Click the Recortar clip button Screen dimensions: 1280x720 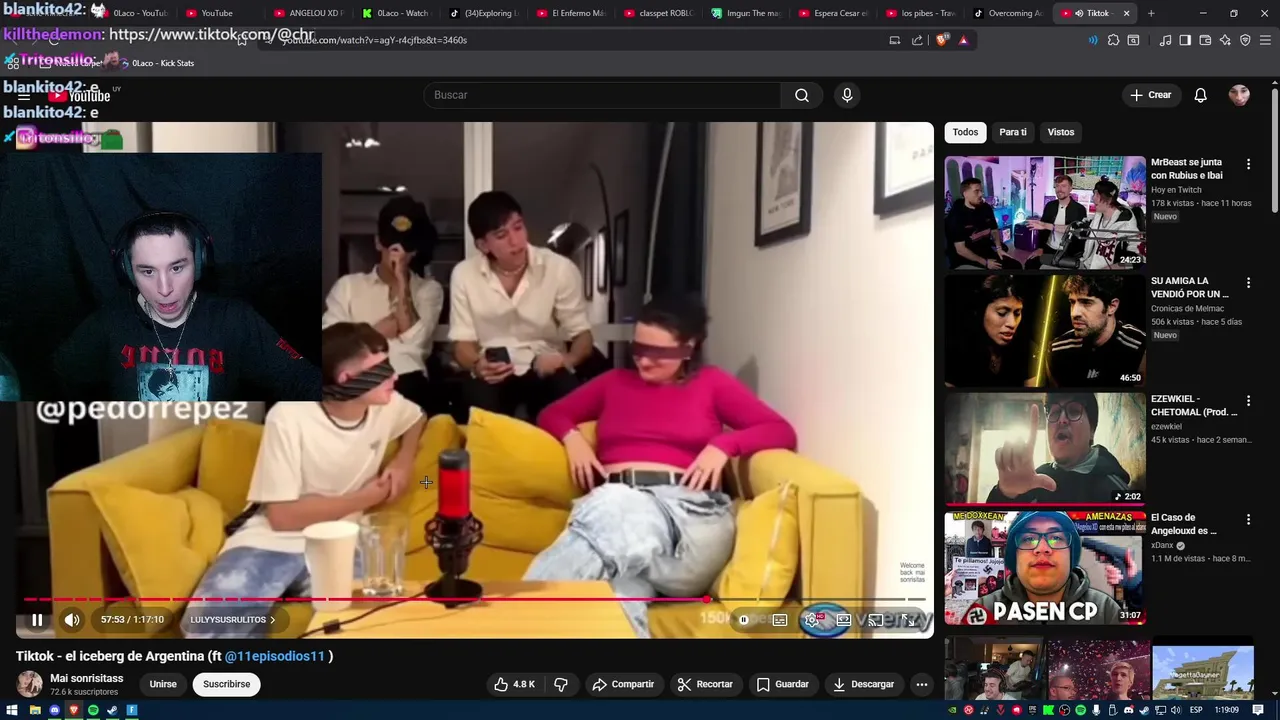coord(705,684)
